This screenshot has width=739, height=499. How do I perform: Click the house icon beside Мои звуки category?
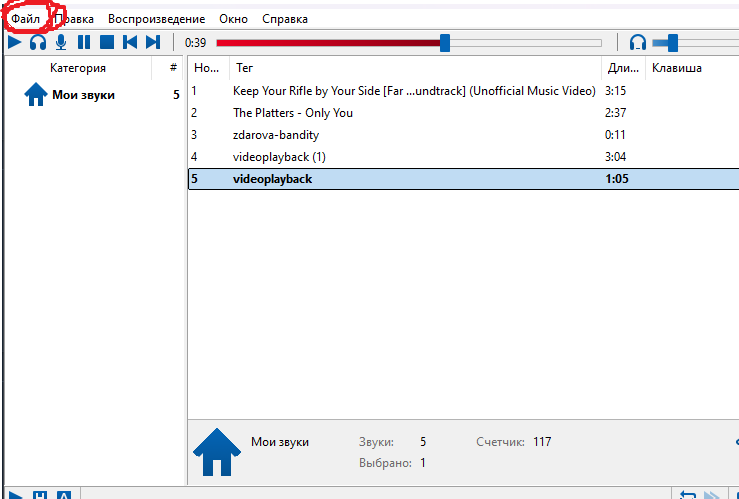pyautogui.click(x=36, y=94)
